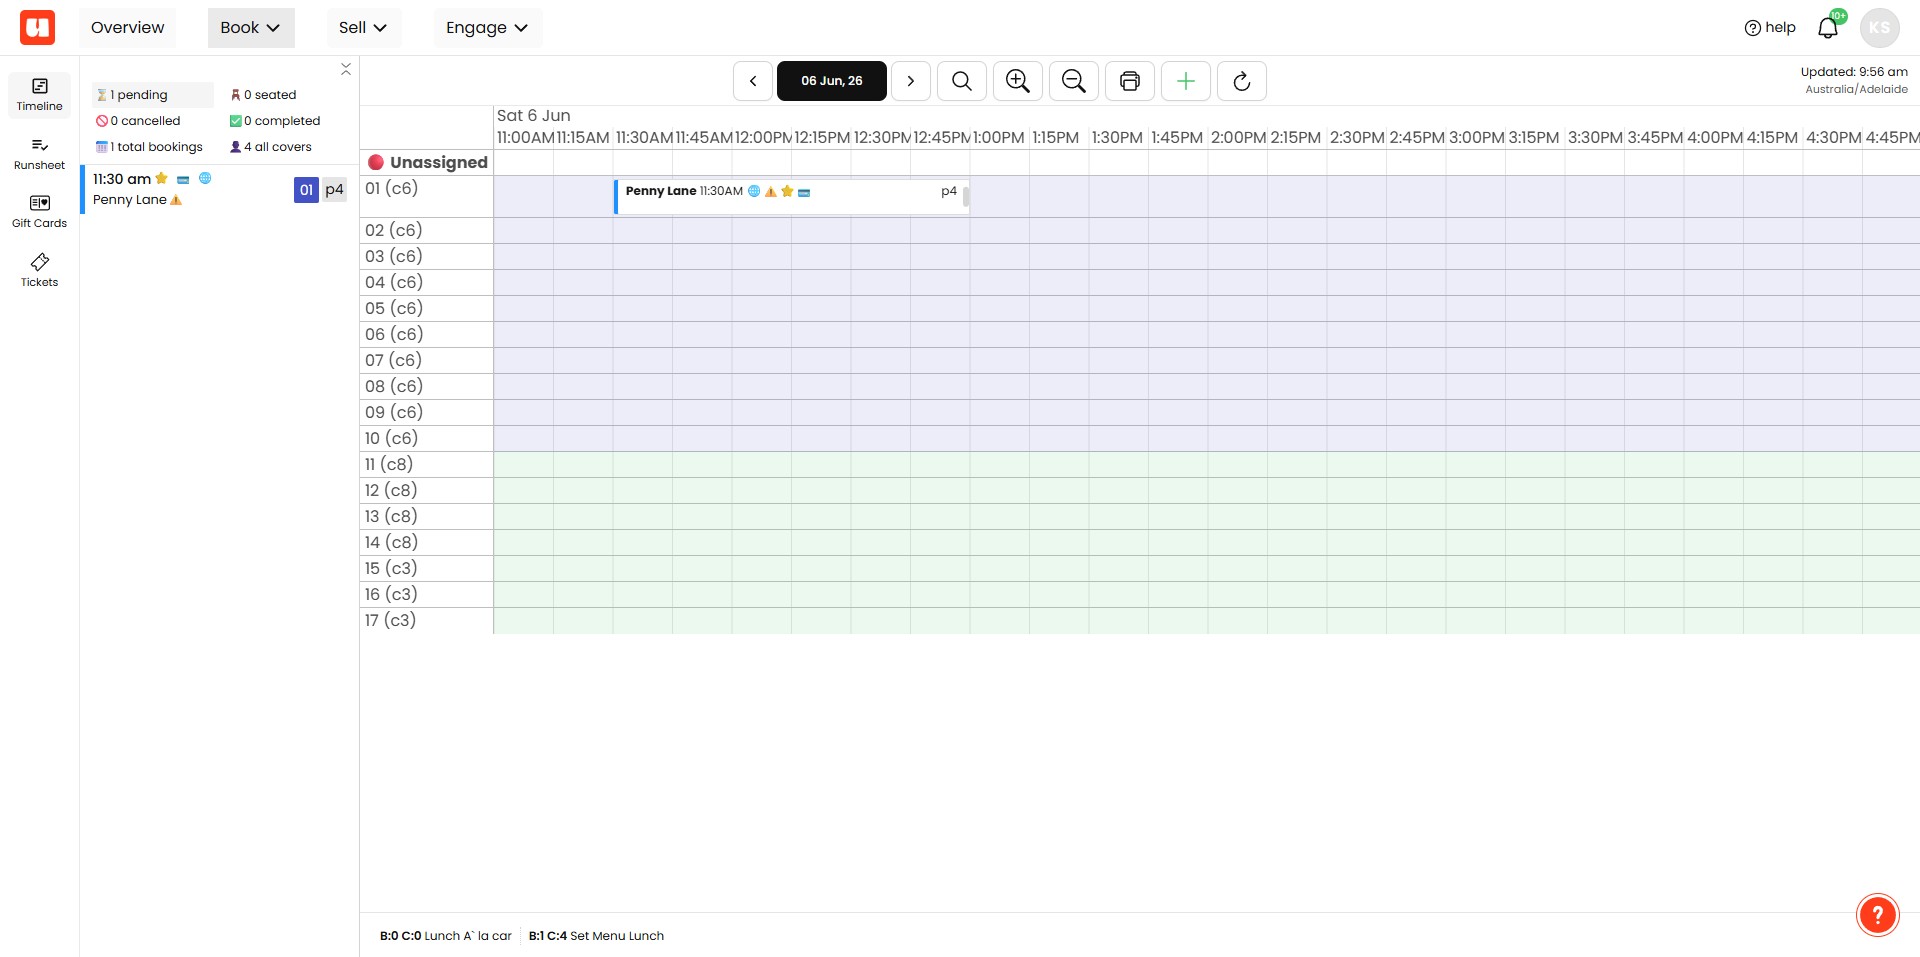
Task: Click the star icon on the timeline booking
Action: 787,191
